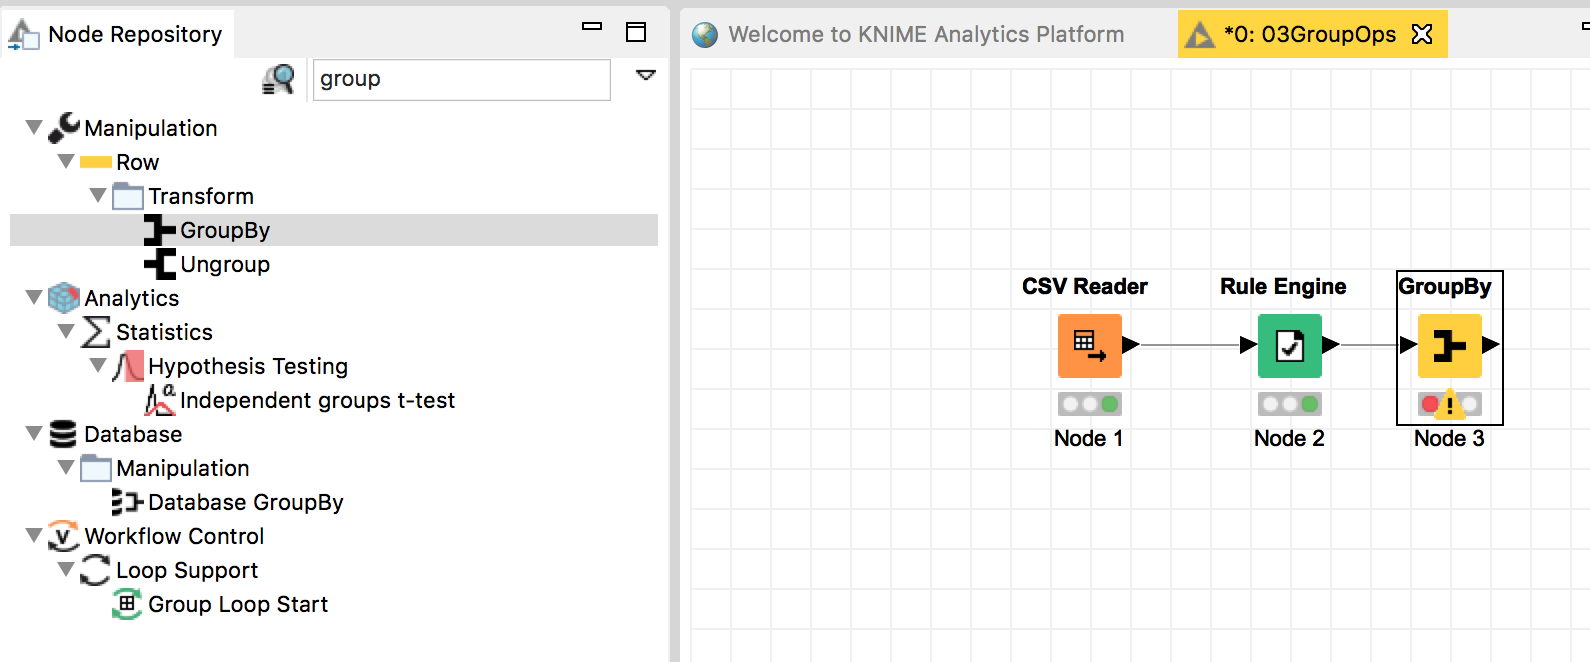The height and width of the screenshot is (662, 1590).
Task: Click the repository search field containing group
Action: [462, 79]
